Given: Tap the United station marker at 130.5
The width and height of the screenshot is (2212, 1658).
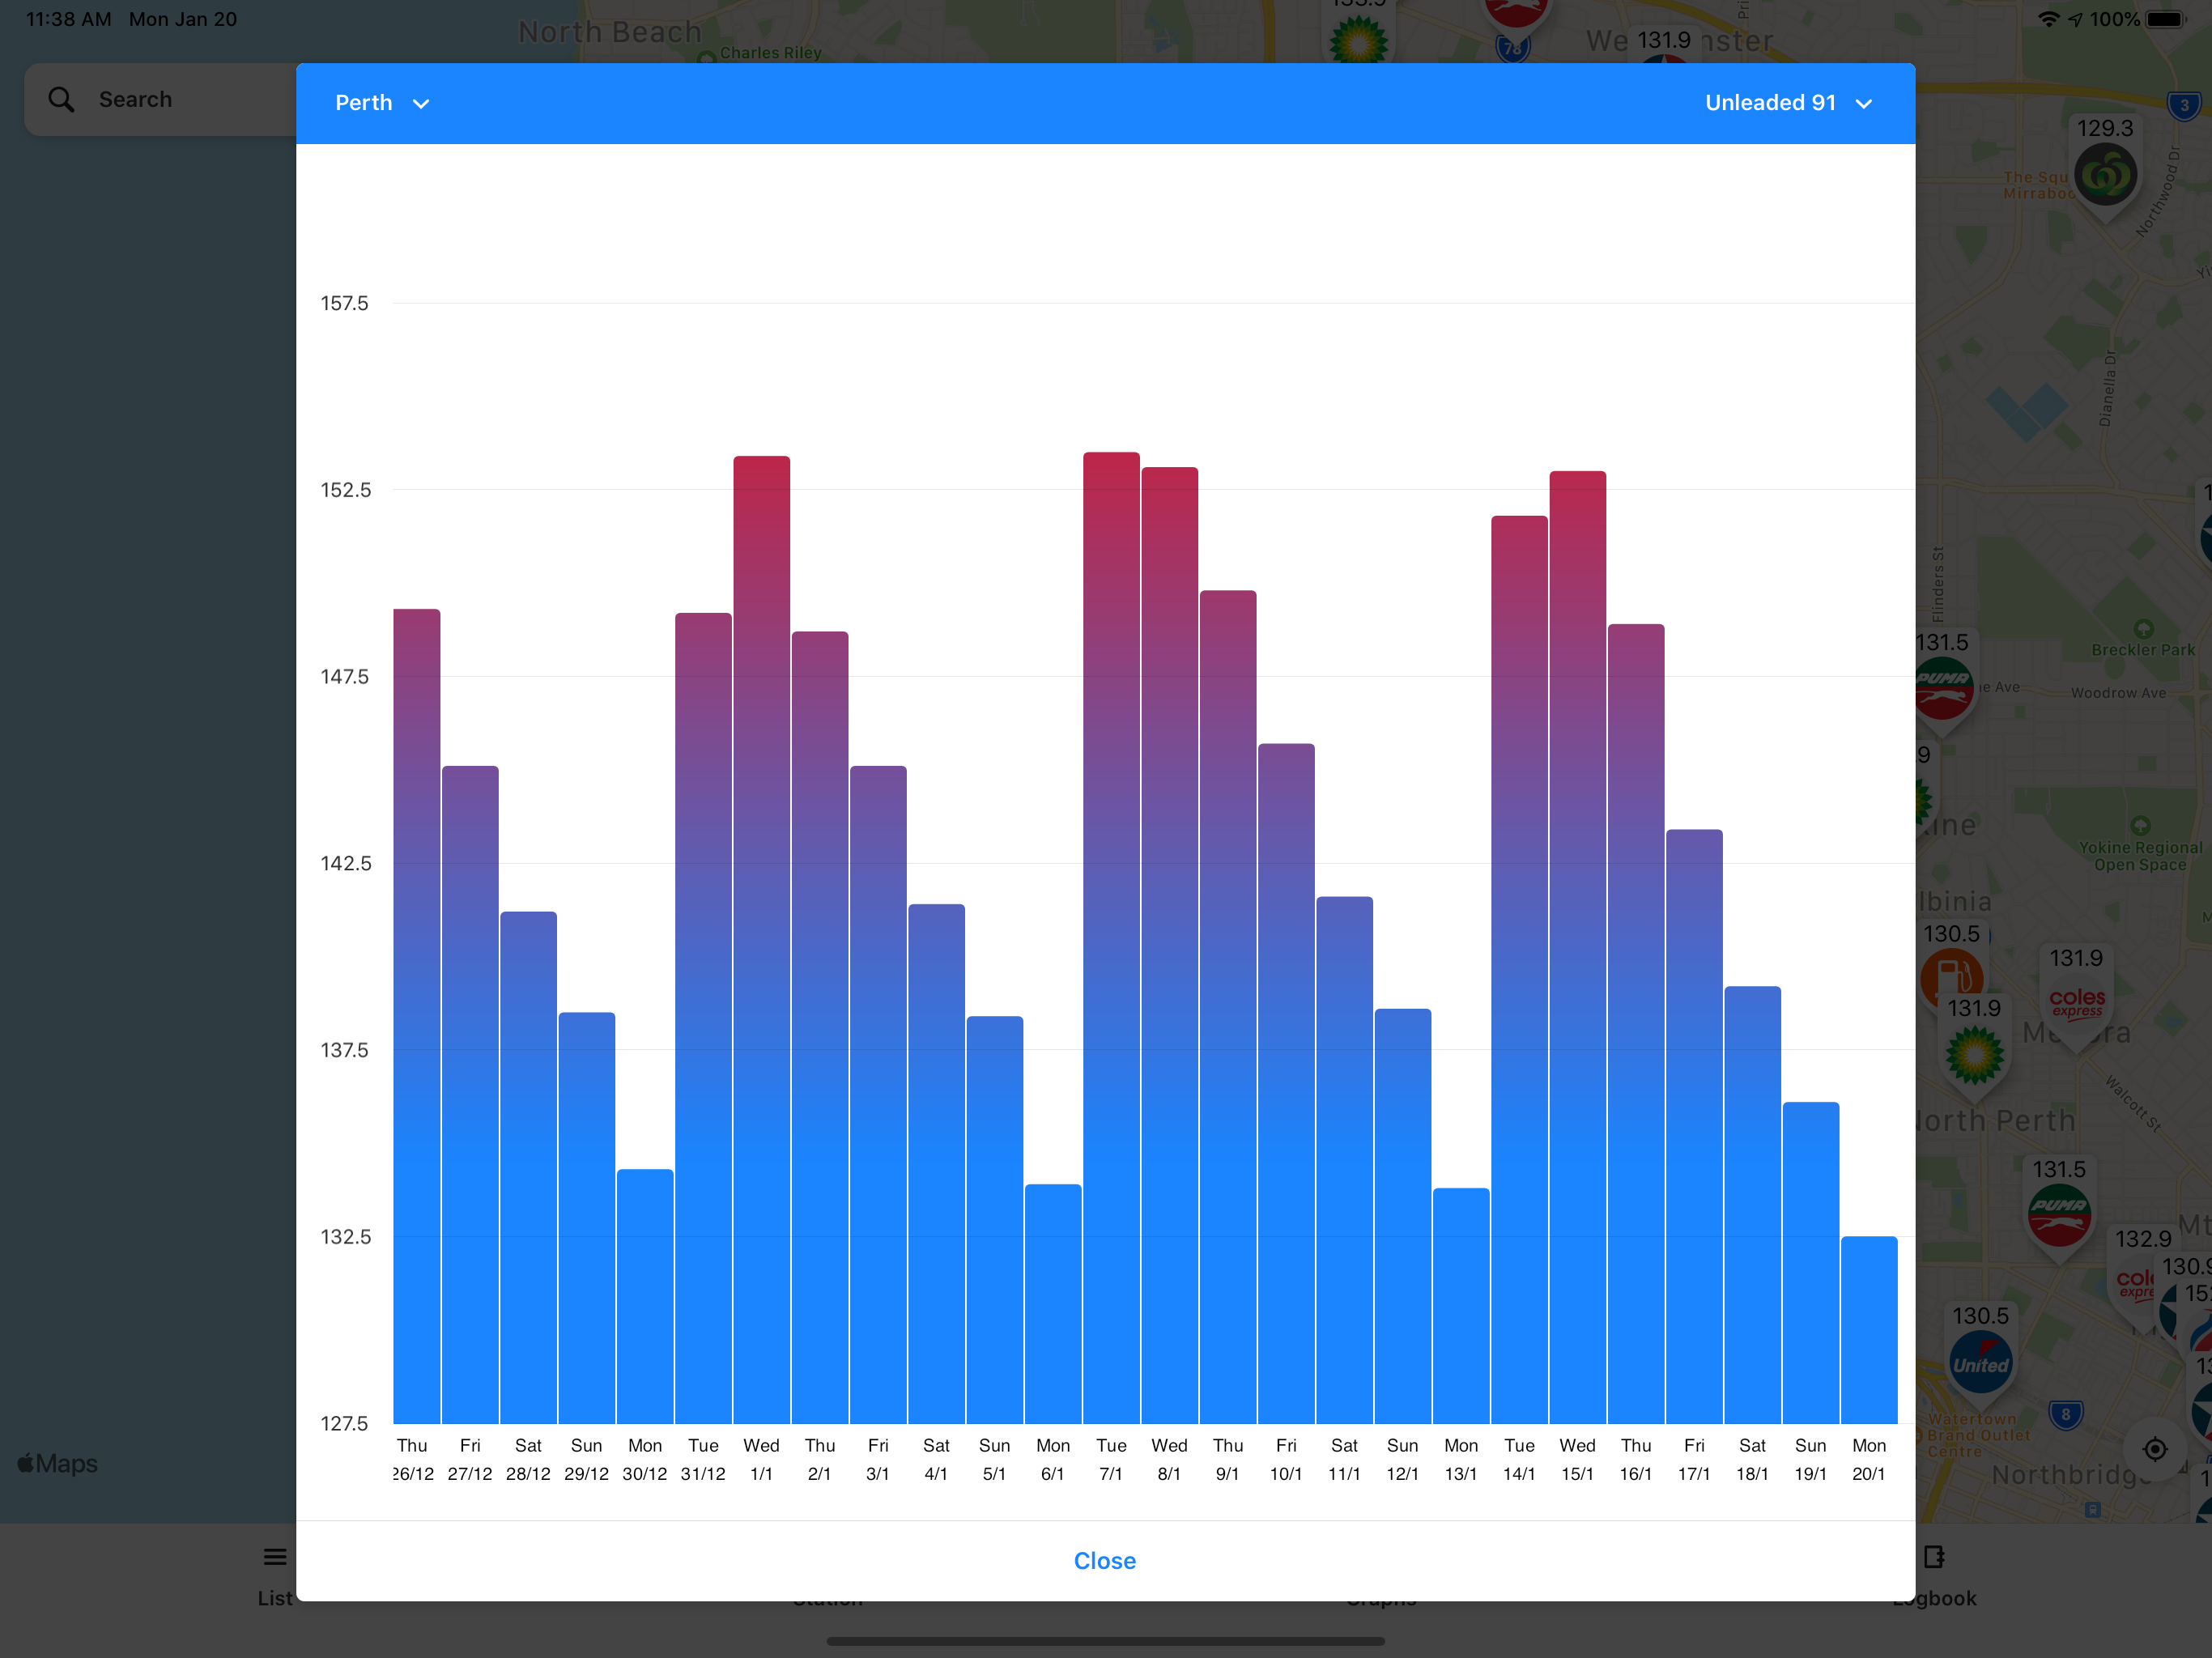Looking at the screenshot, I should (x=1980, y=1363).
